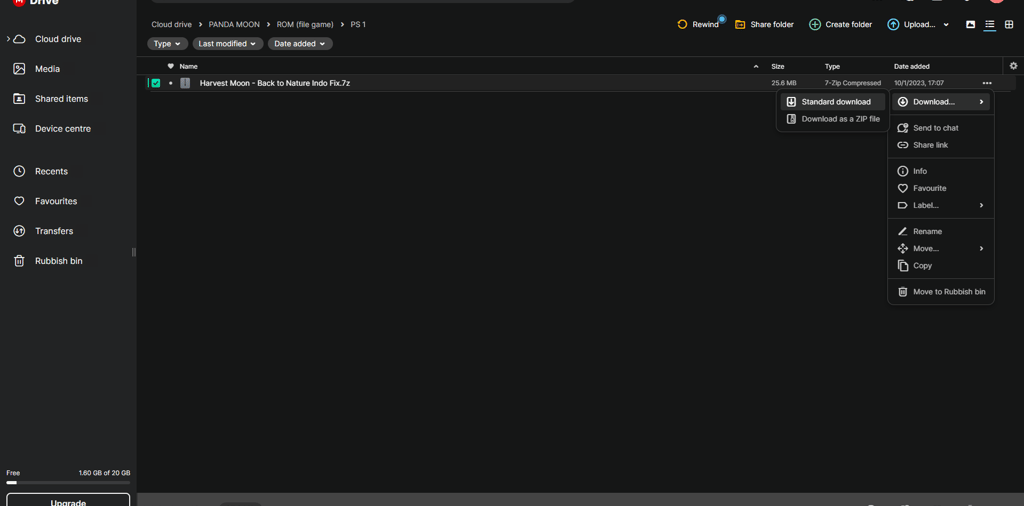Viewport: 1024px width, 506px height.
Task: Click the storage usage bar
Action: coord(68,482)
